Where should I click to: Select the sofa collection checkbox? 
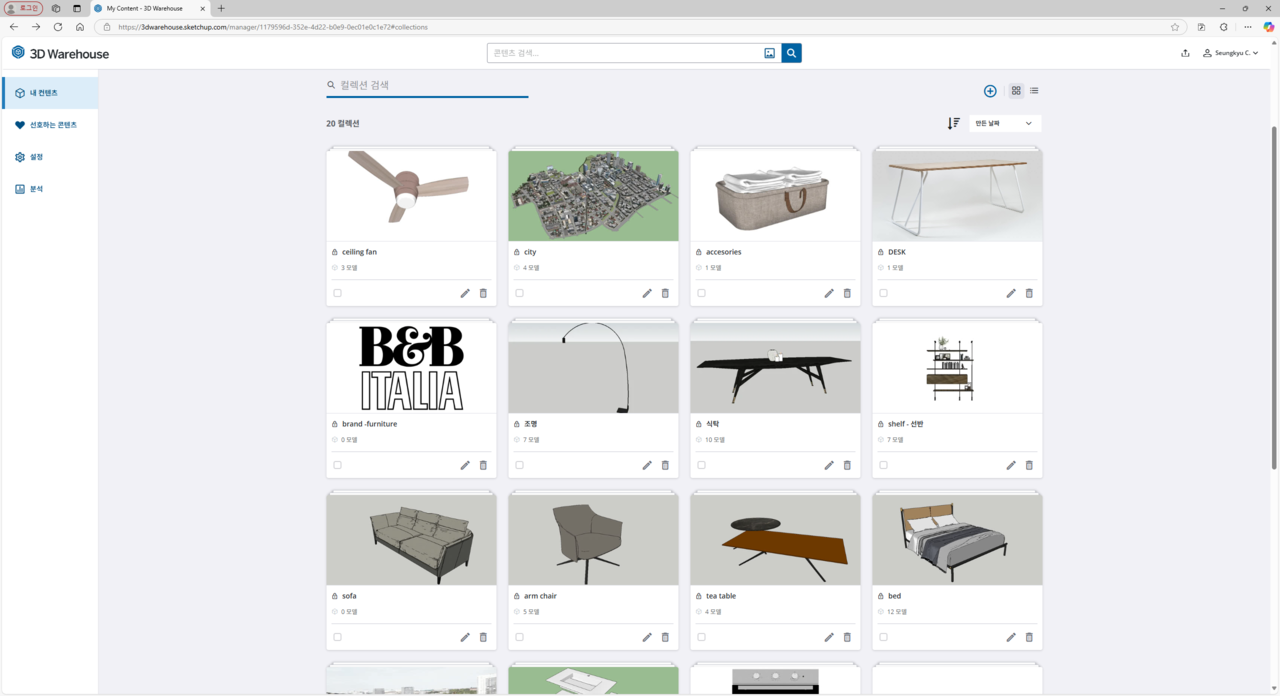(337, 637)
